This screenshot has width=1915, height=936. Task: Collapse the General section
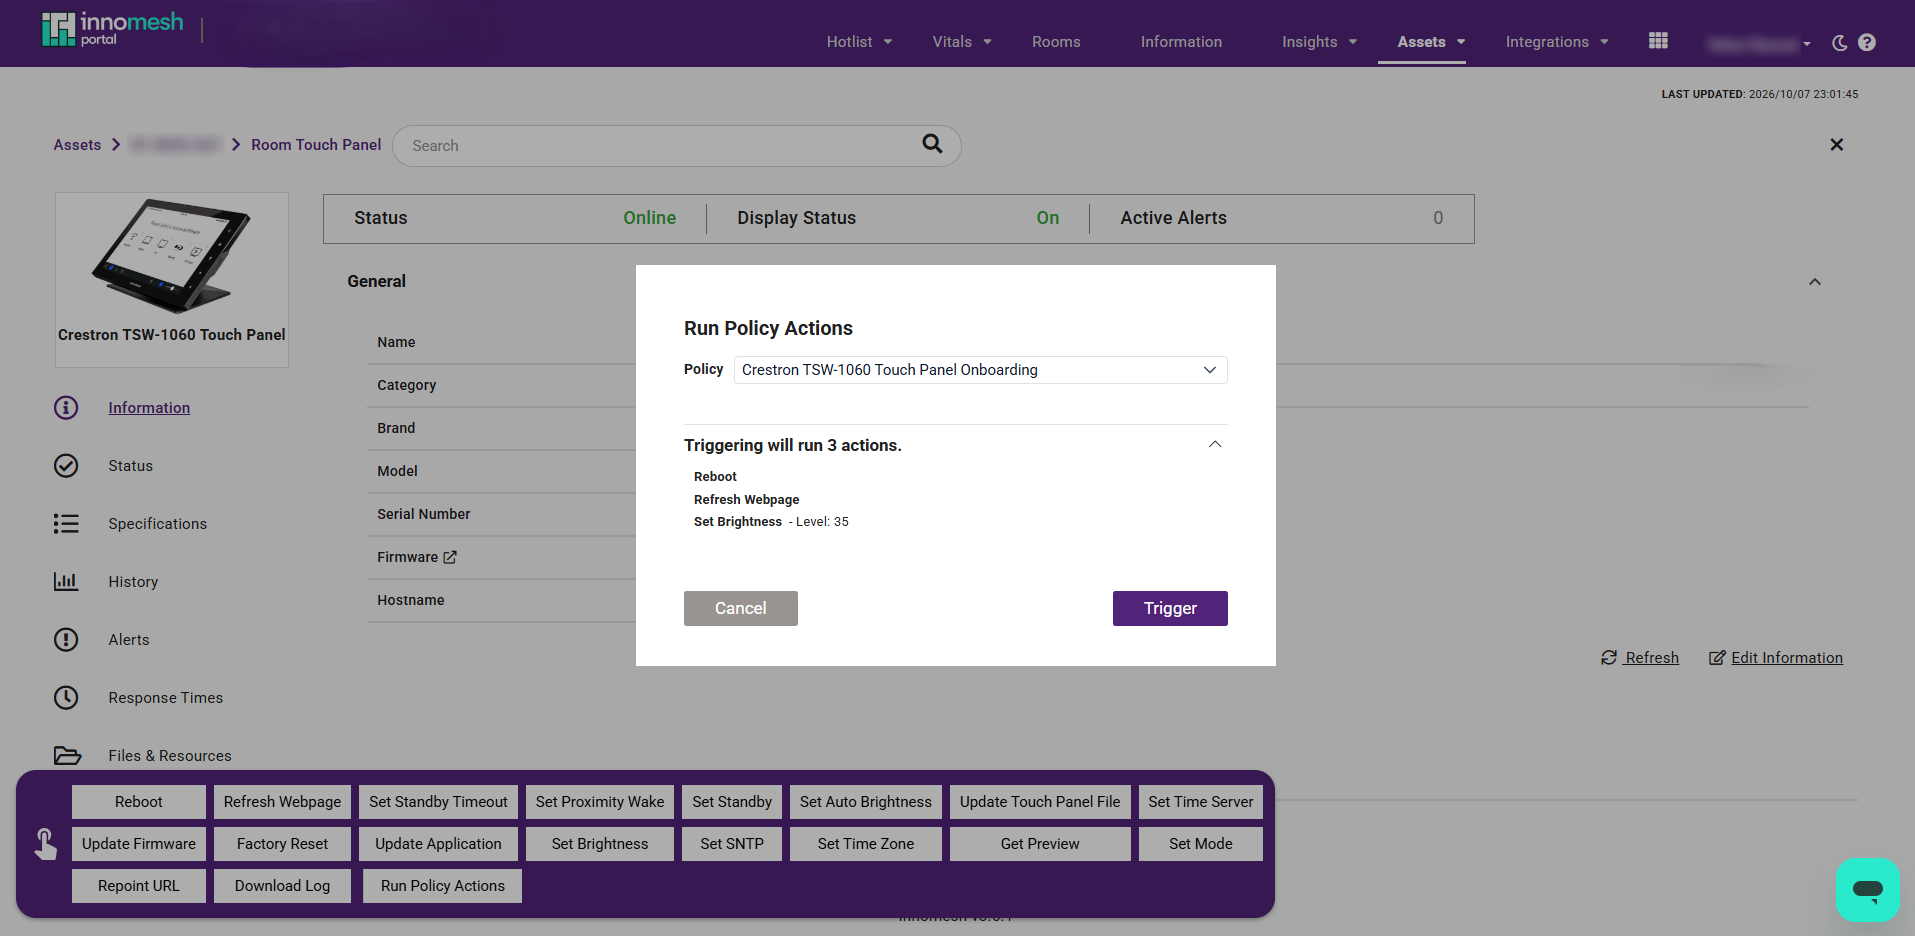coord(1815,282)
